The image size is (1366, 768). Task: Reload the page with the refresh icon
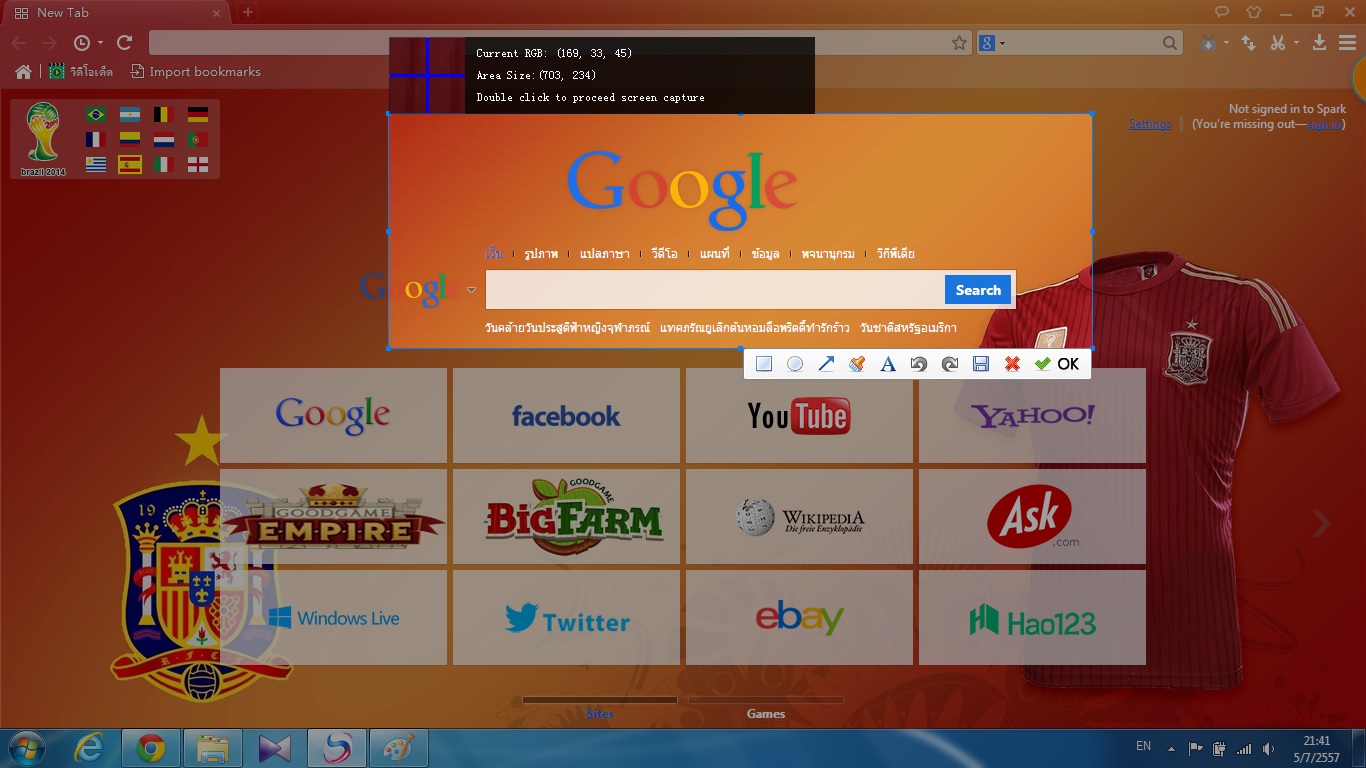point(125,42)
